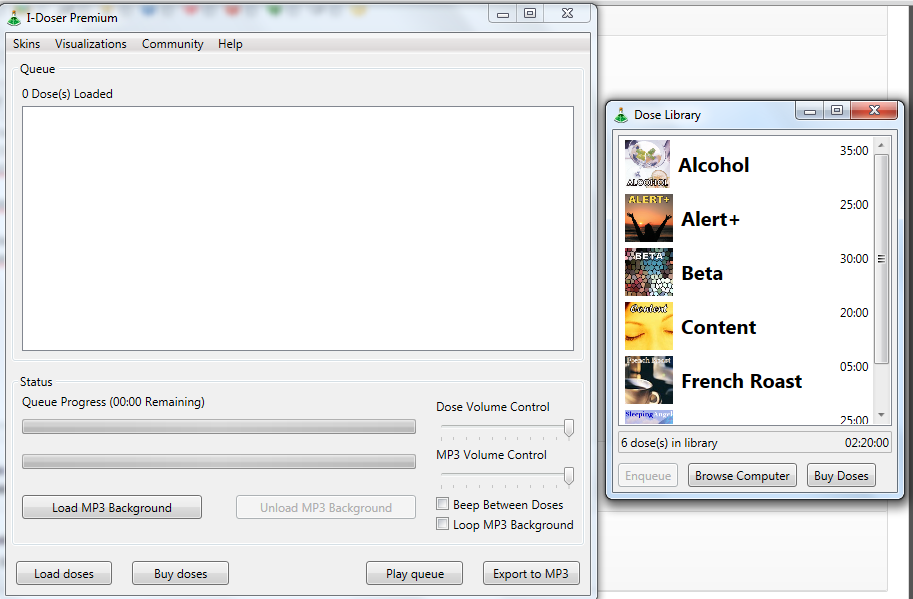Click the Dose Library vertical scrollbar thumb
Screen dimensions: 913x599
click(x=881, y=259)
